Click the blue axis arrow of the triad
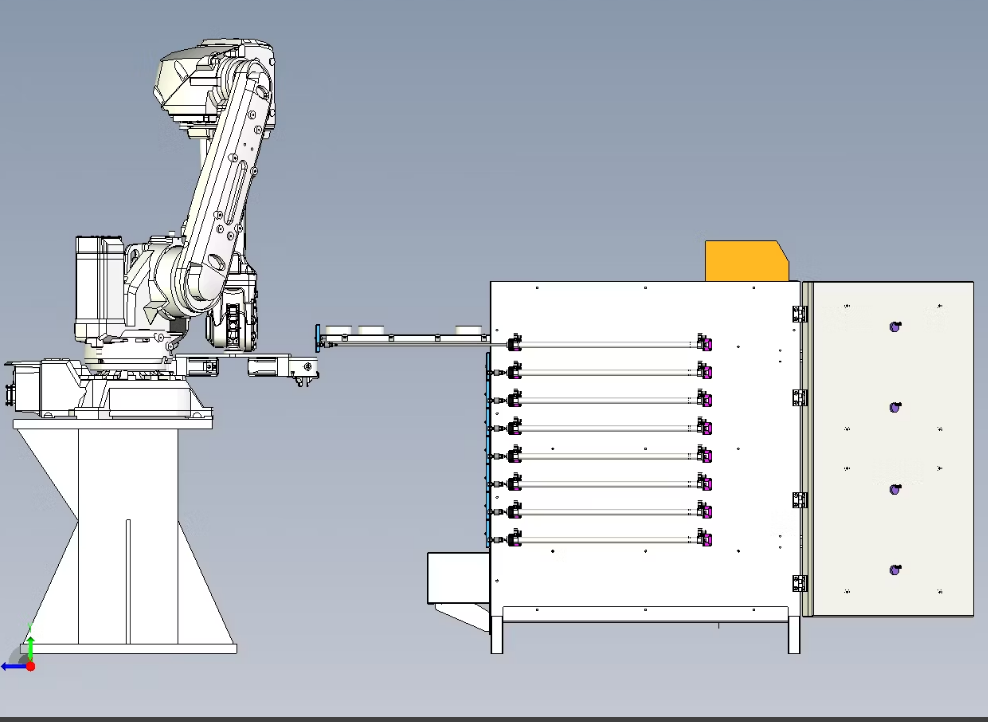This screenshot has width=988, height=722. click(13, 666)
